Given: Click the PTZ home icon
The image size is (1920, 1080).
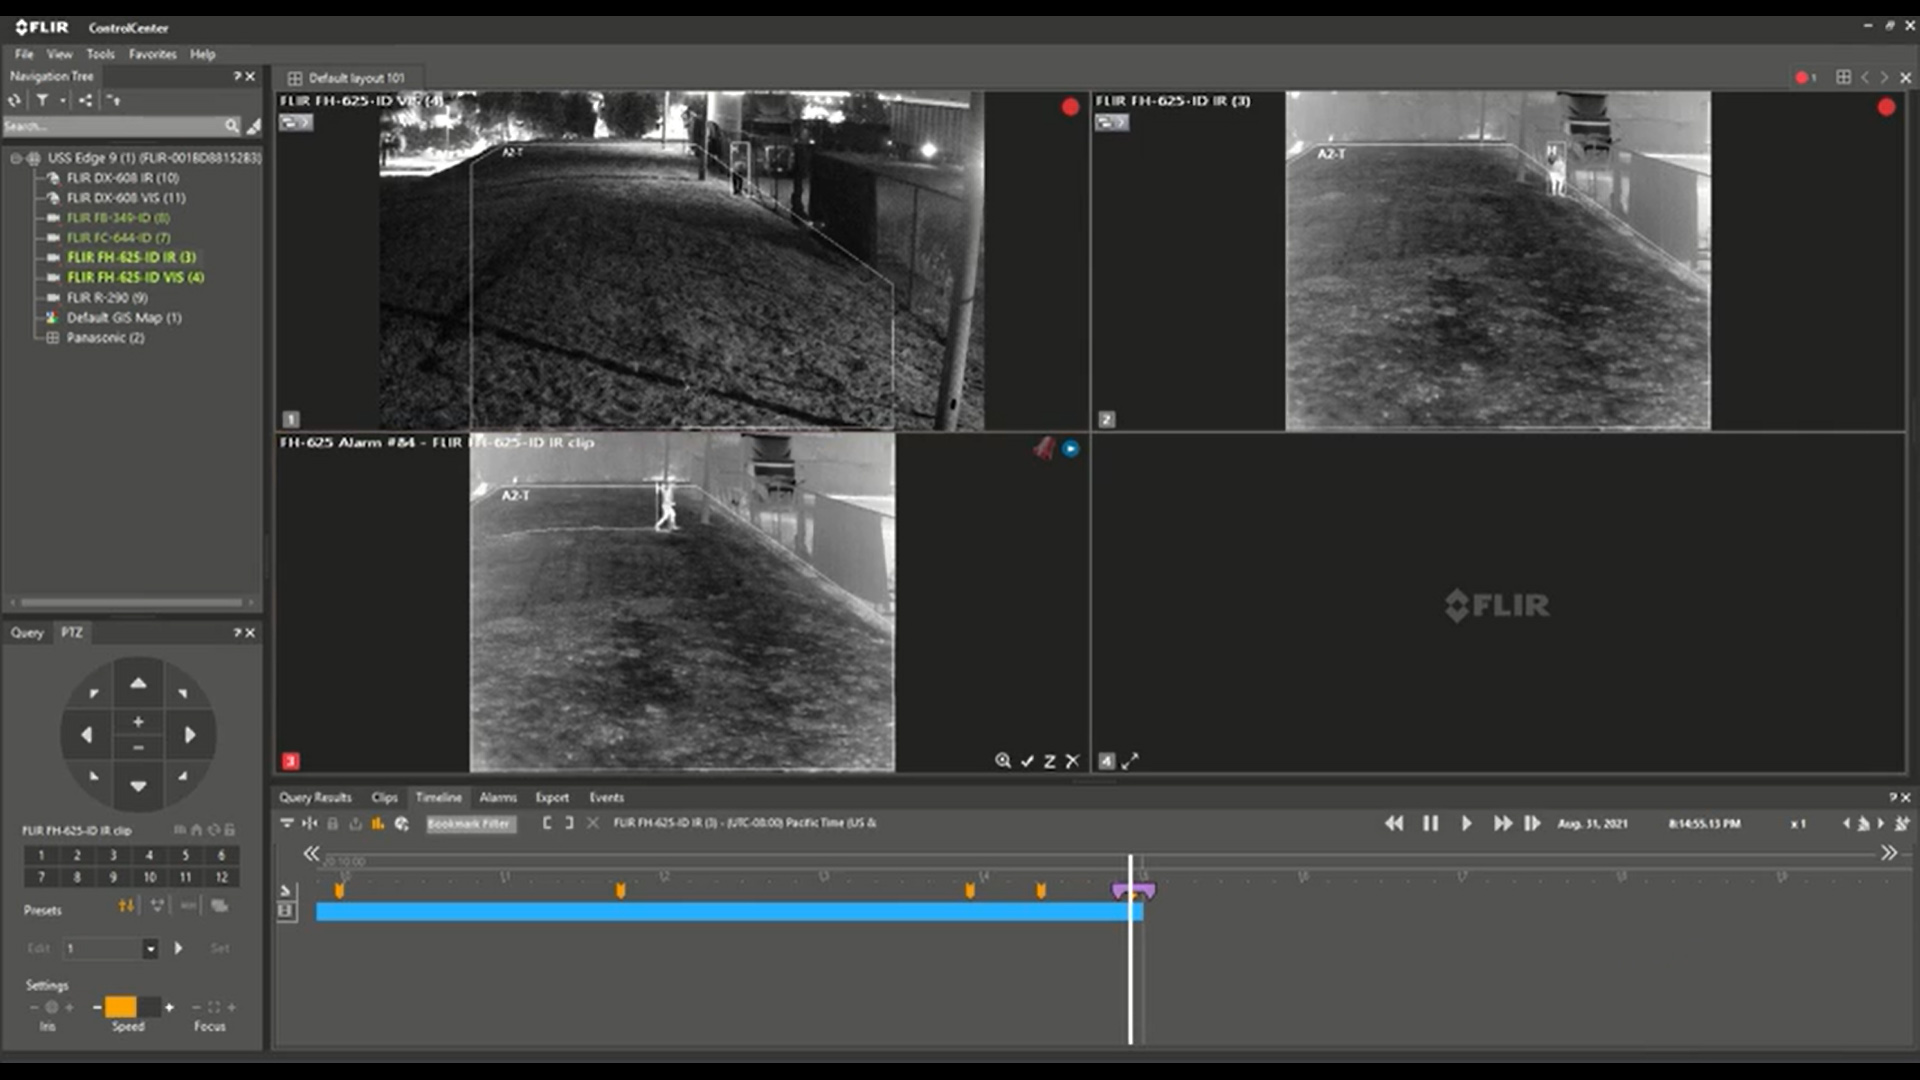Looking at the screenshot, I should pos(196,830).
